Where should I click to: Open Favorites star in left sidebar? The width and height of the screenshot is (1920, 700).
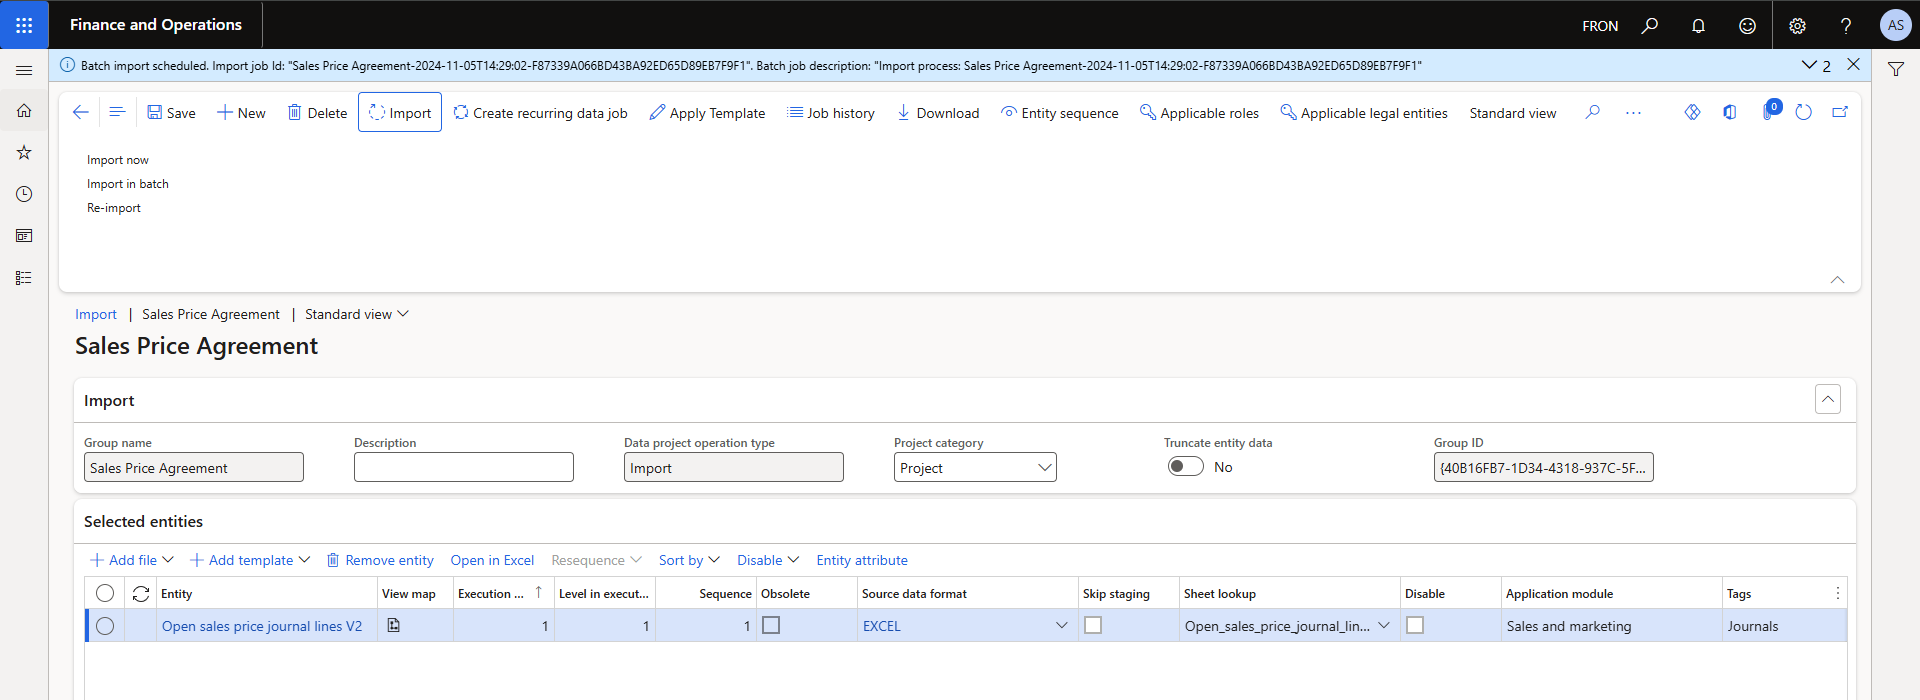pos(24,153)
